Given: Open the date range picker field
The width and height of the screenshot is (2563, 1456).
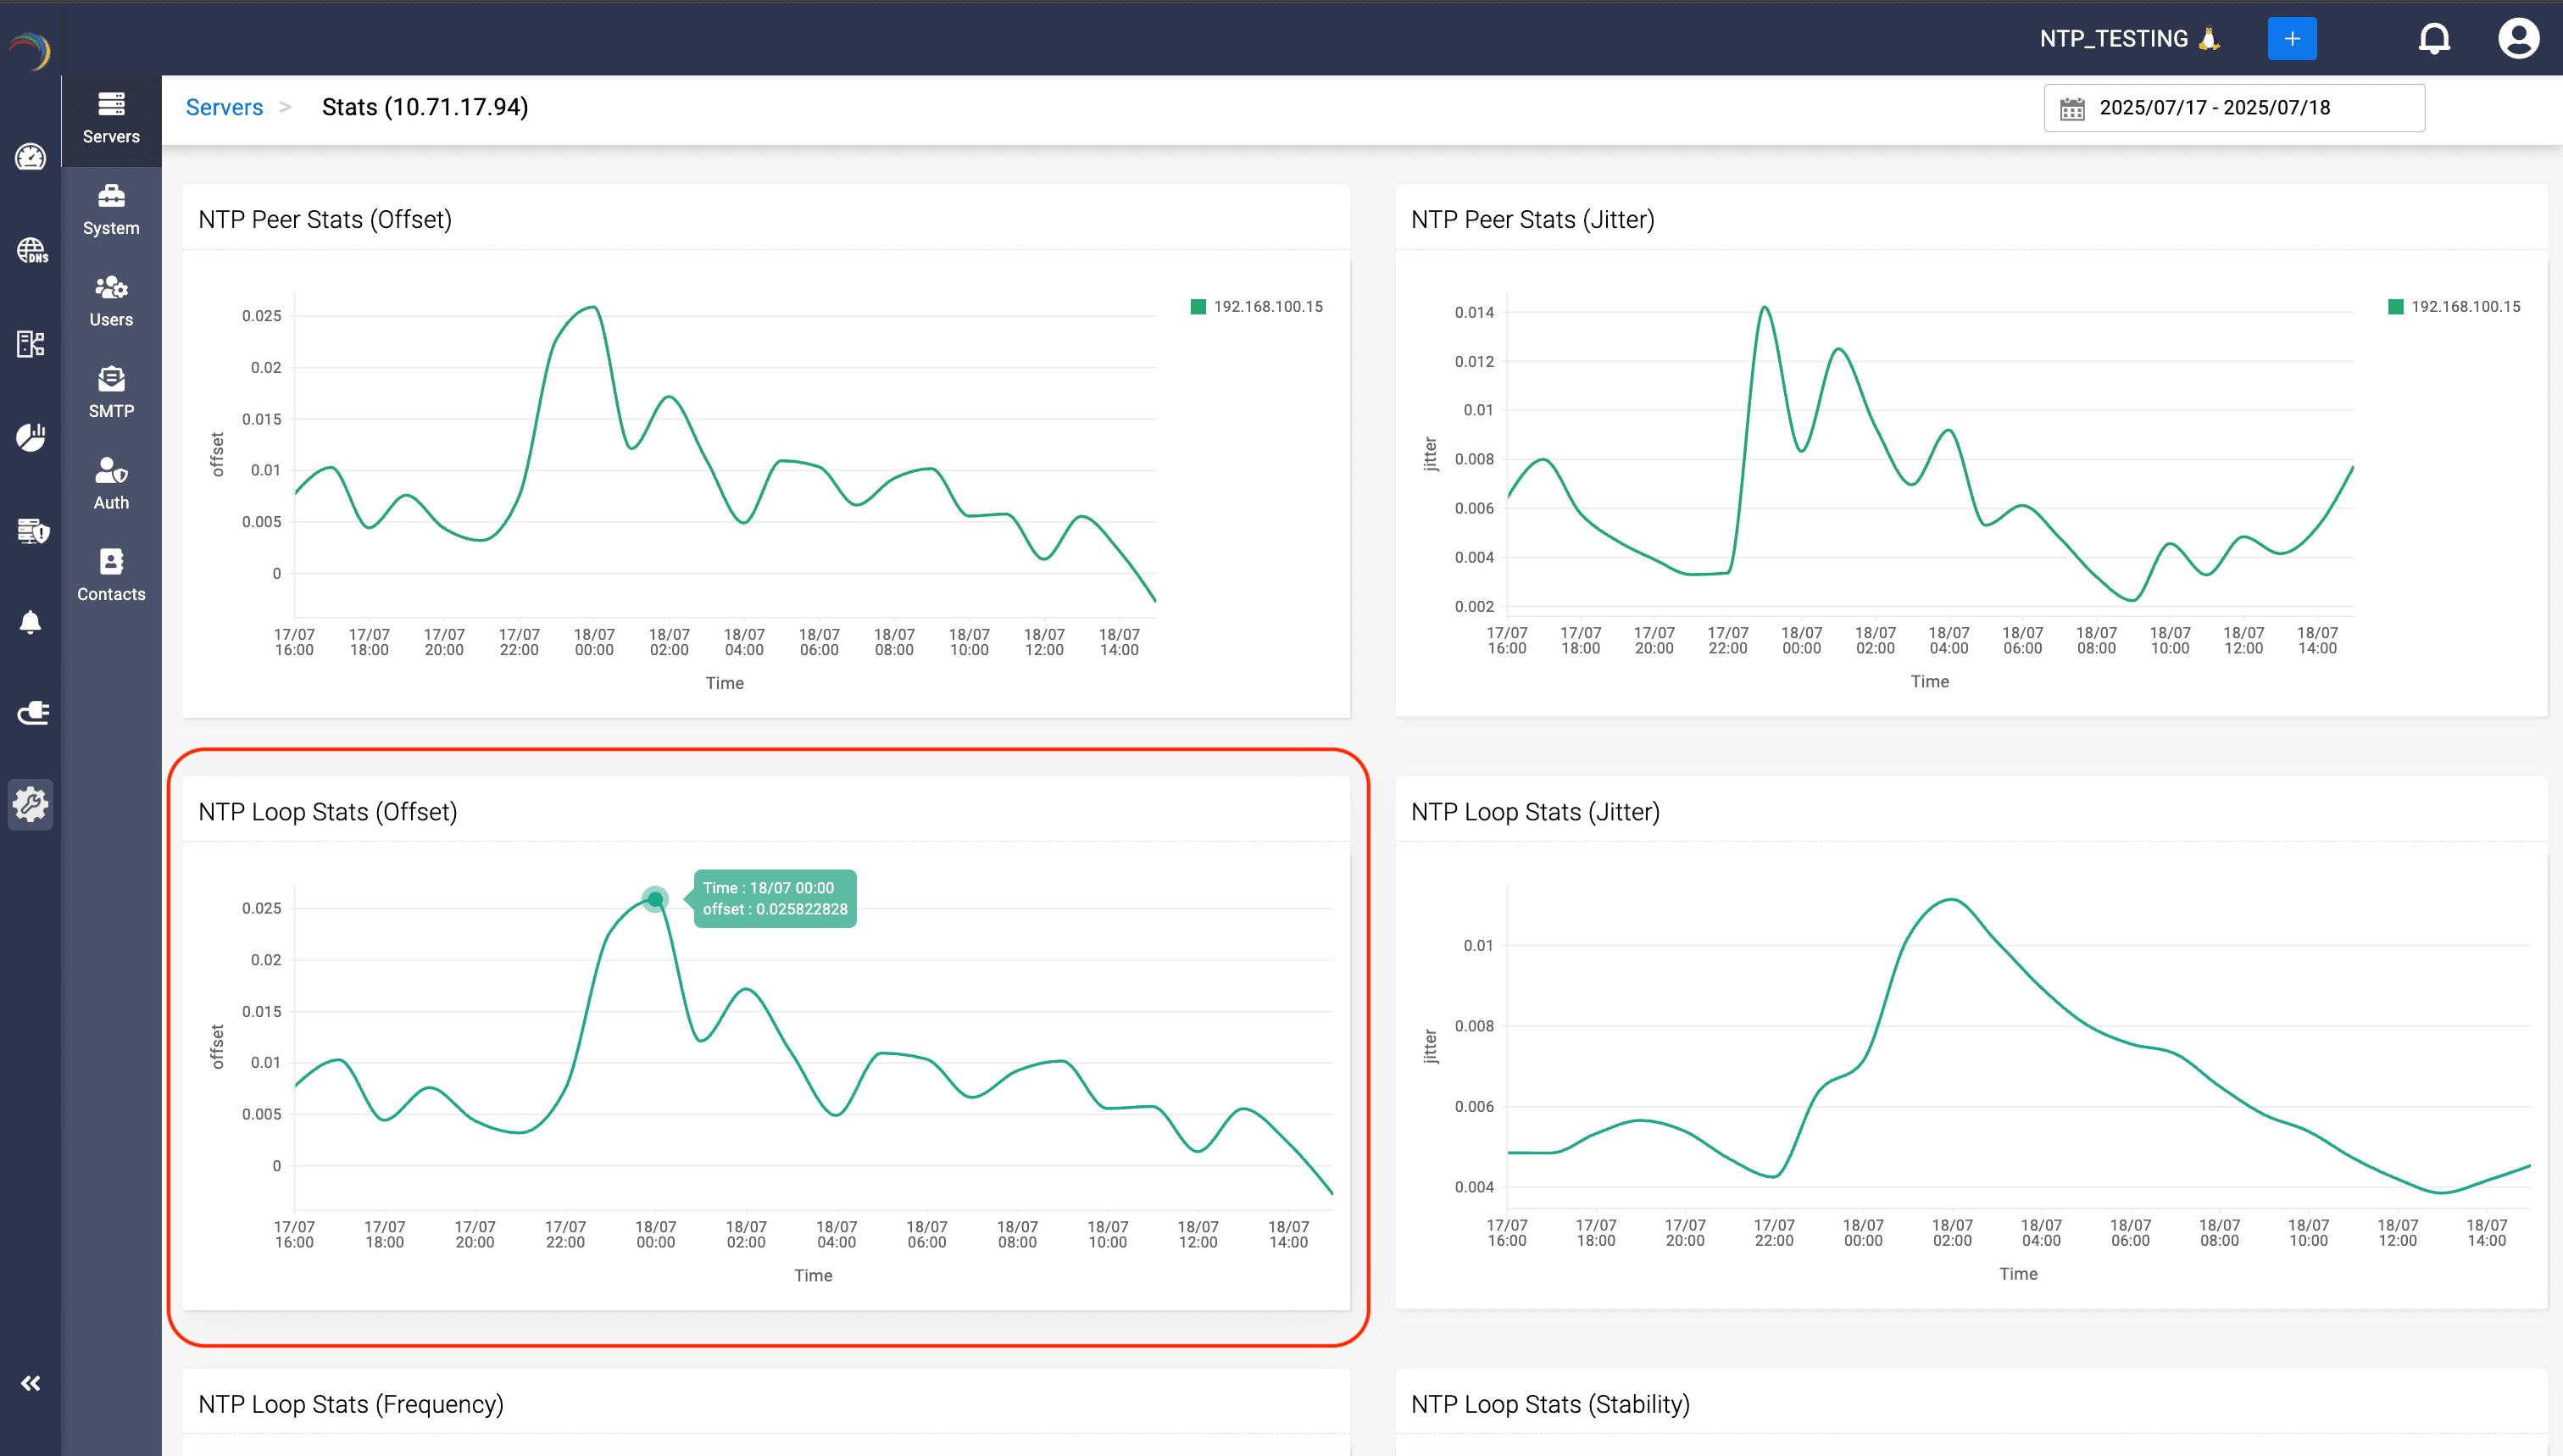Looking at the screenshot, I should pyautogui.click(x=2233, y=108).
